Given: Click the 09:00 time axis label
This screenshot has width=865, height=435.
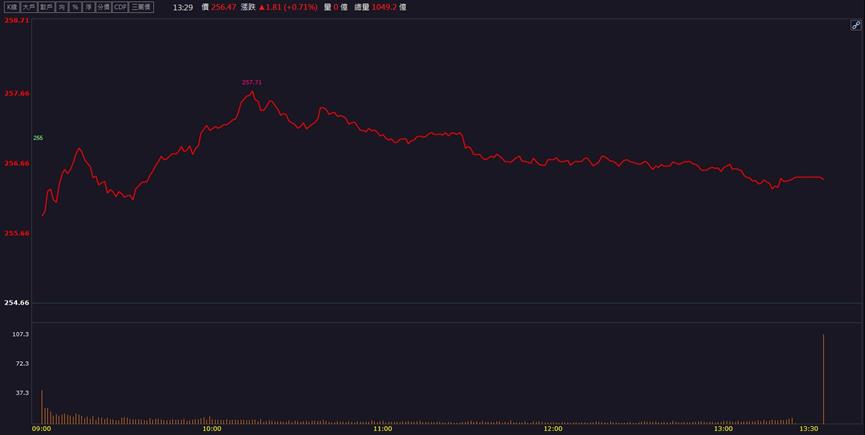Looking at the screenshot, I should click(41, 429).
